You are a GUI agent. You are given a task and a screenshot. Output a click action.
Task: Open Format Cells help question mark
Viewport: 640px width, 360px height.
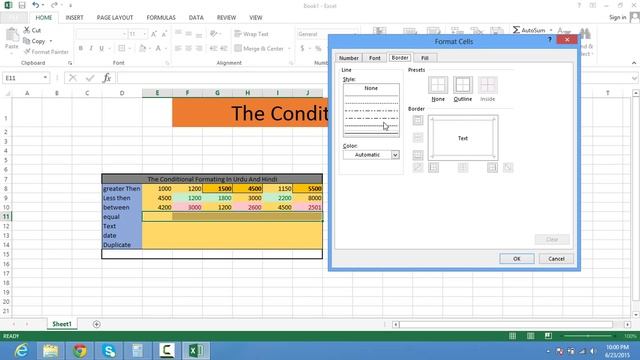coord(549,40)
